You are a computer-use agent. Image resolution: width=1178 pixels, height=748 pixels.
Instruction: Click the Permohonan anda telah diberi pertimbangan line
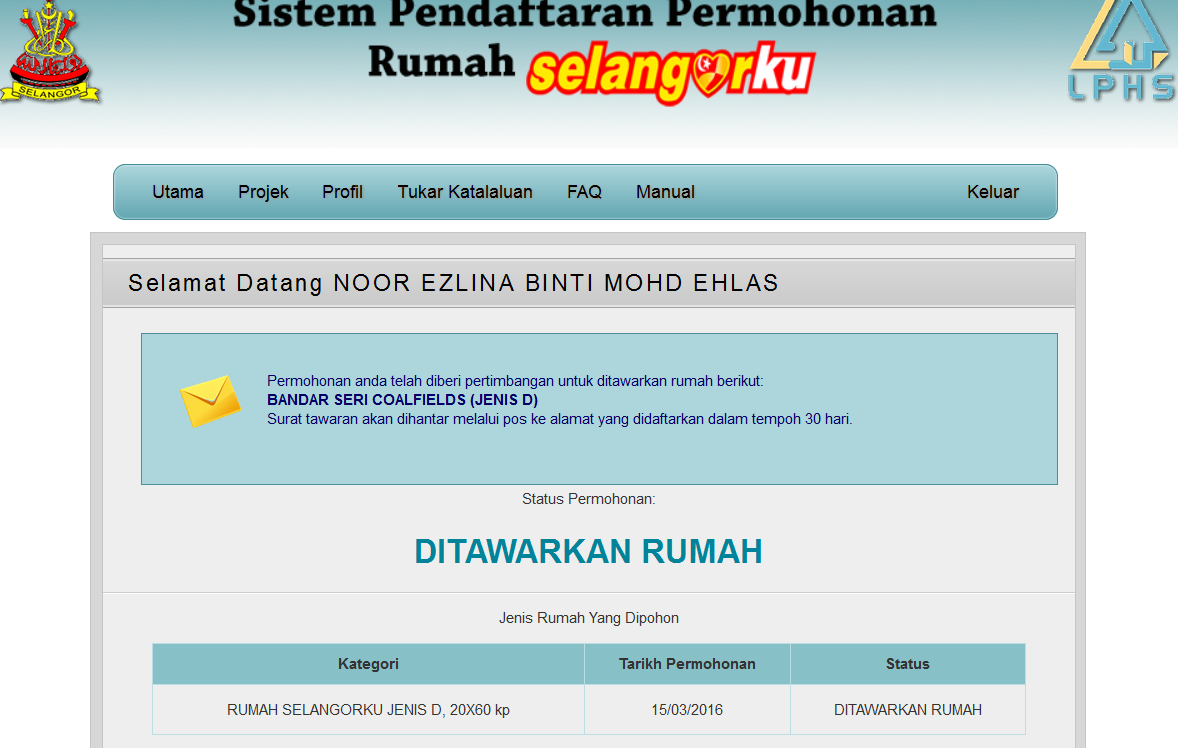coord(515,382)
